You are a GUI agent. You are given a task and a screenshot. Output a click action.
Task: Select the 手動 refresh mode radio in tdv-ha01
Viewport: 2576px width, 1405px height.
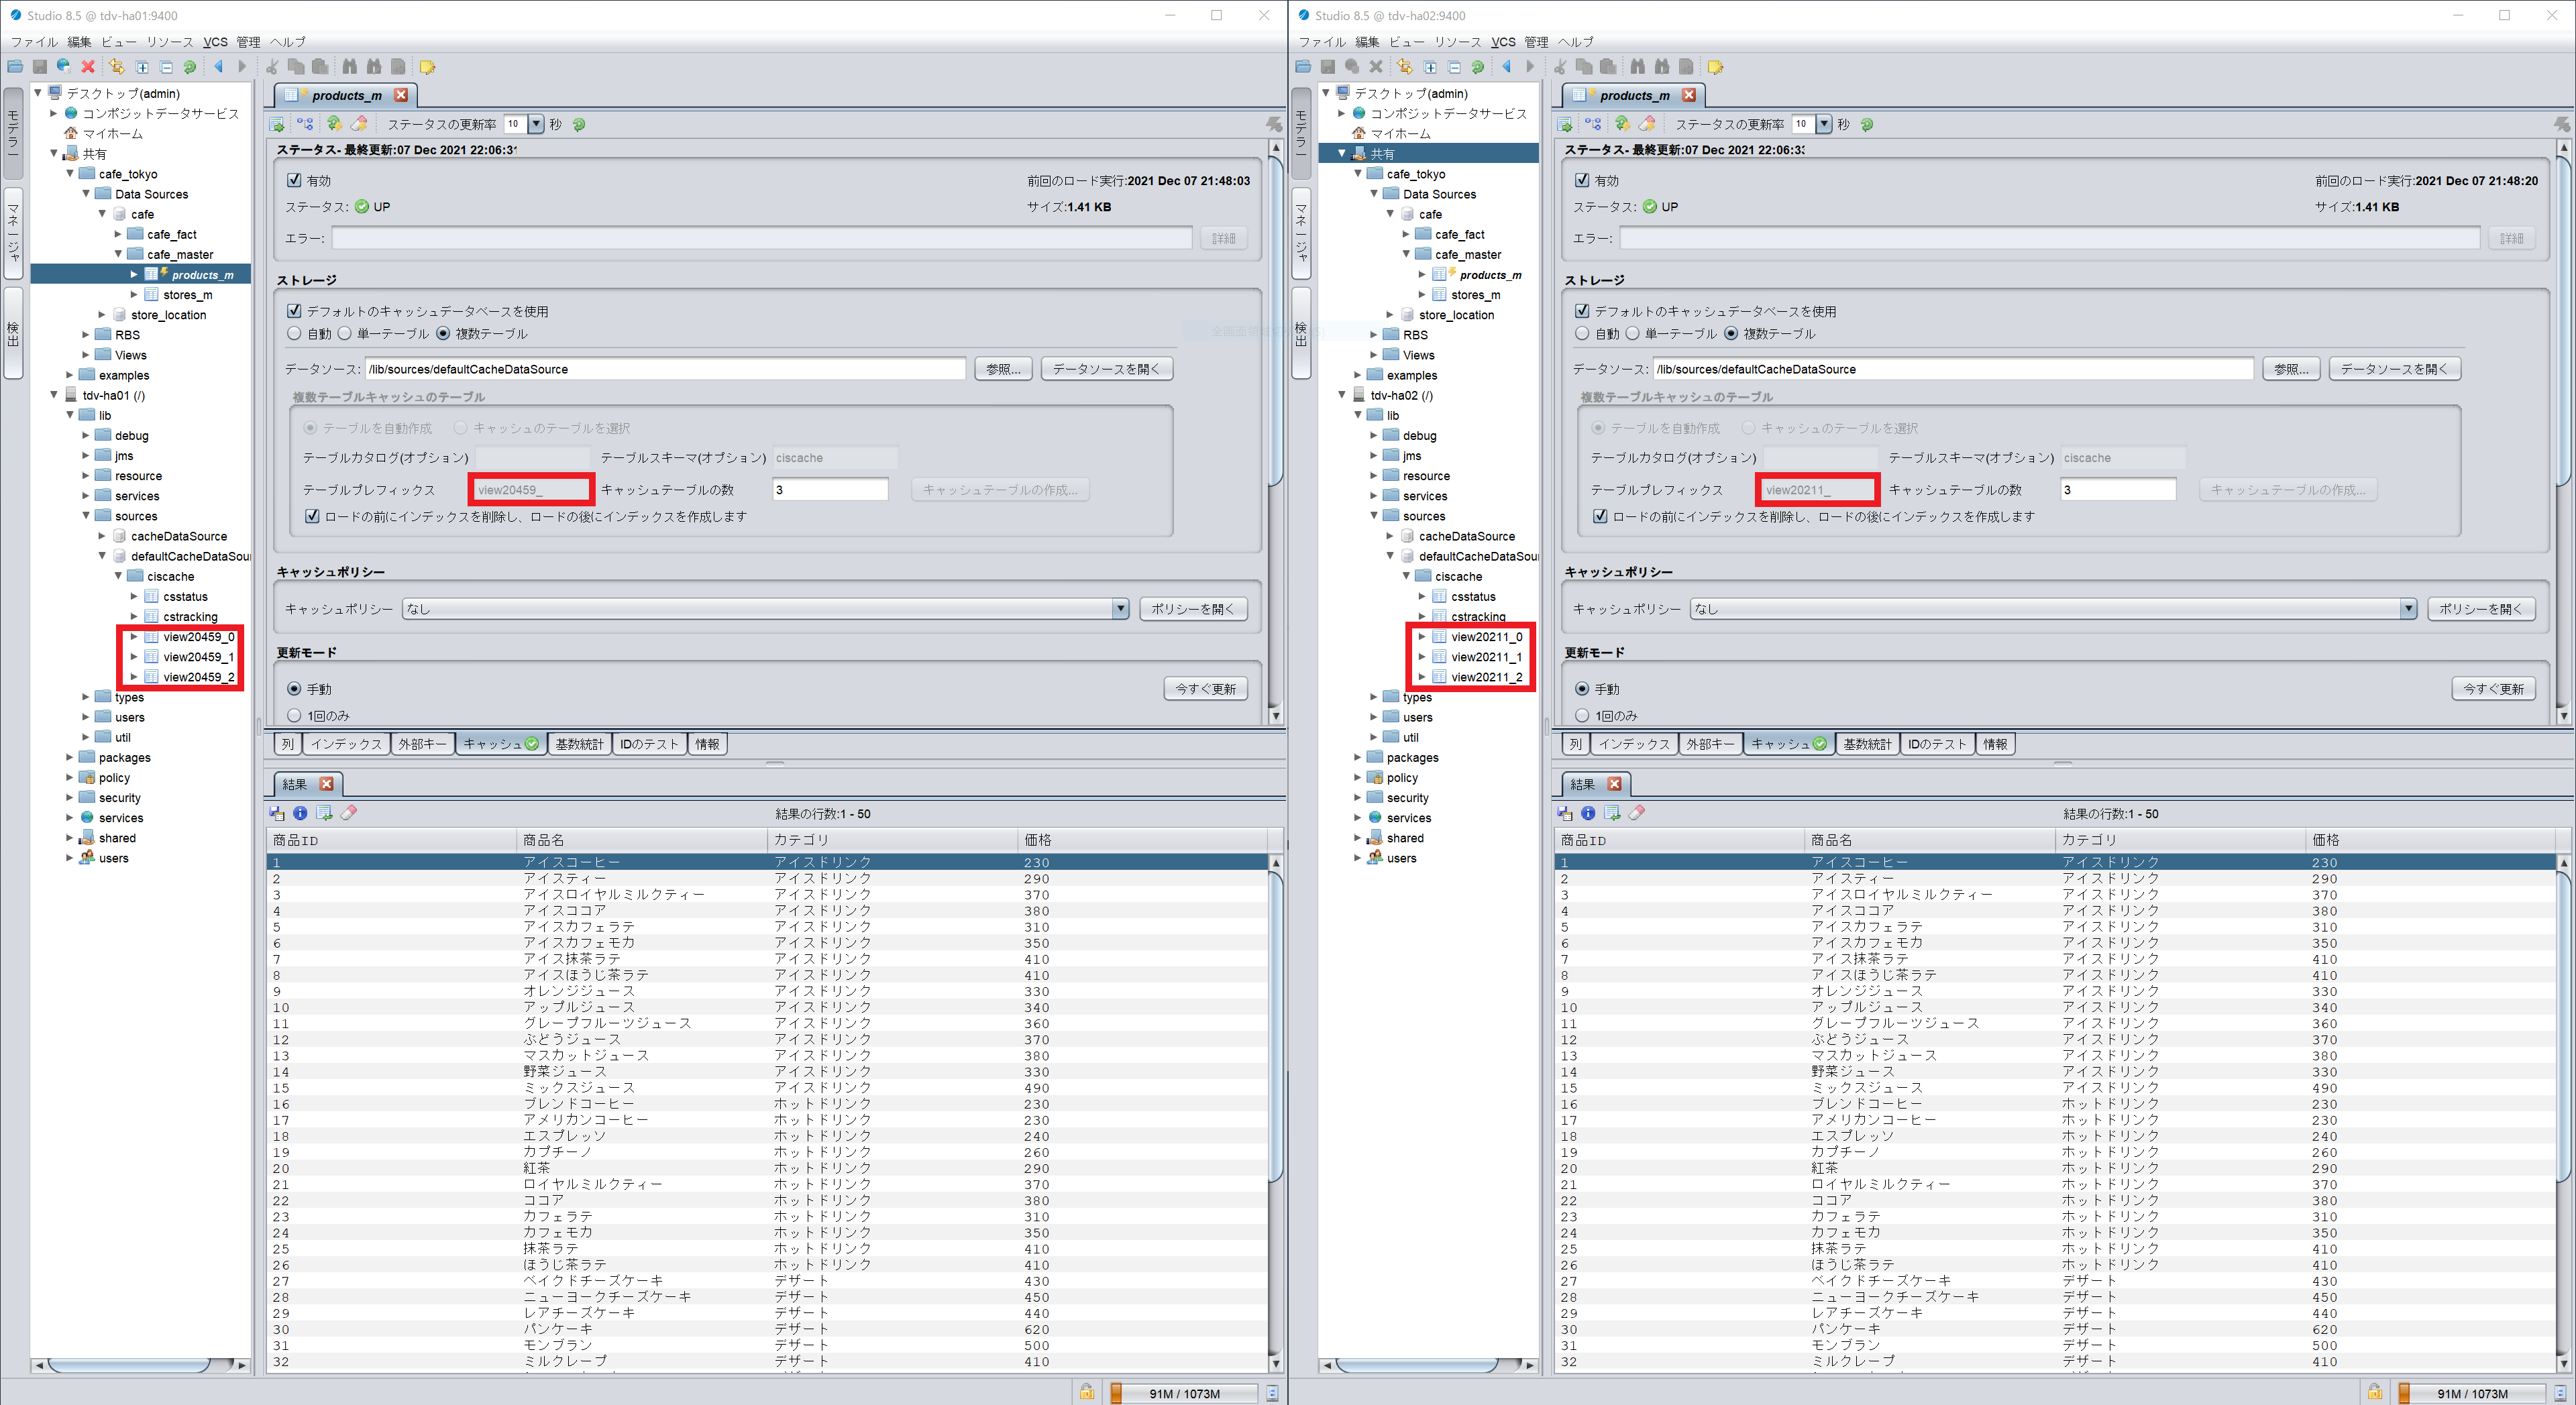click(294, 689)
